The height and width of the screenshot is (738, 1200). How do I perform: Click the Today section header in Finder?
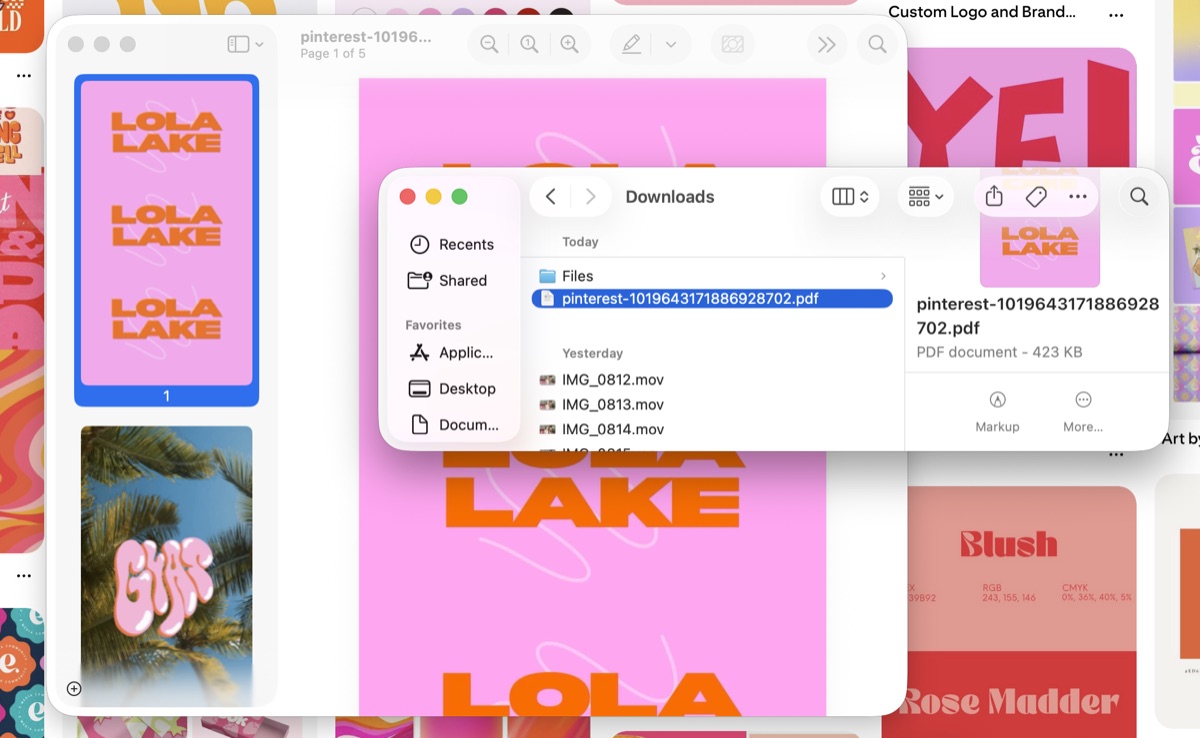click(580, 242)
